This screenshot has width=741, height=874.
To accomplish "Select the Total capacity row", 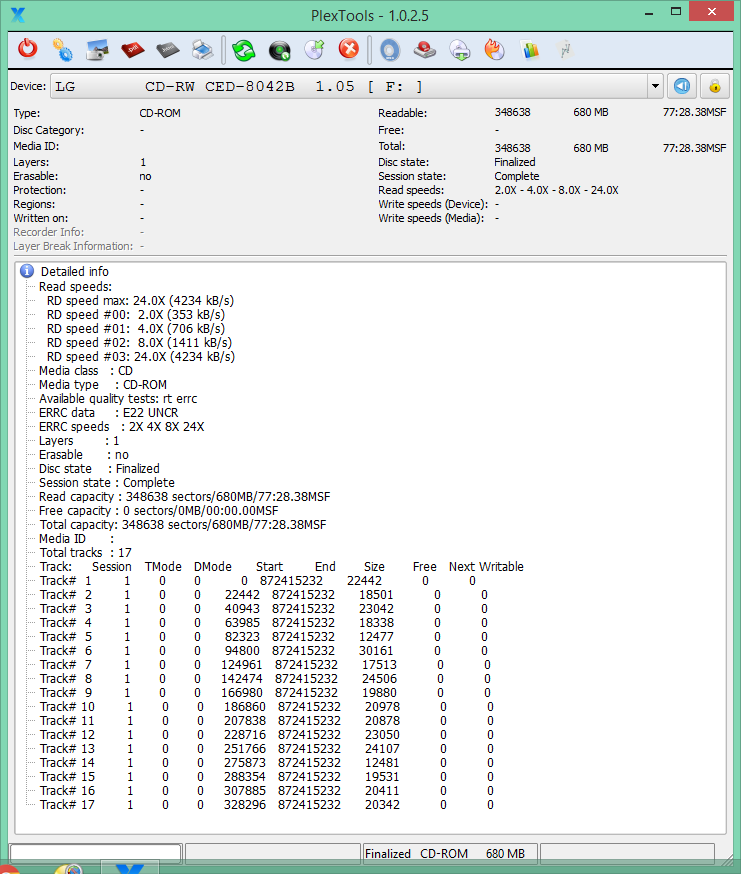I will pos(183,525).
